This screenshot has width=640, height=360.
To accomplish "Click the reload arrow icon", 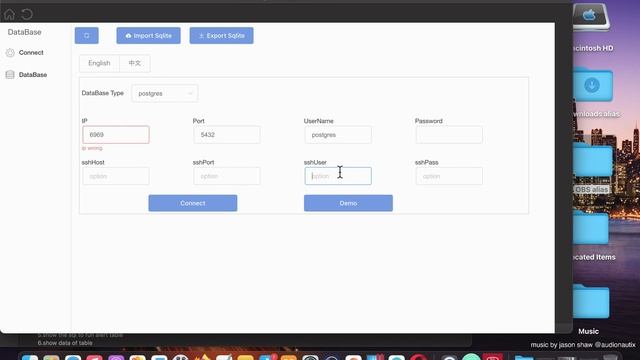I will pyautogui.click(x=27, y=15).
